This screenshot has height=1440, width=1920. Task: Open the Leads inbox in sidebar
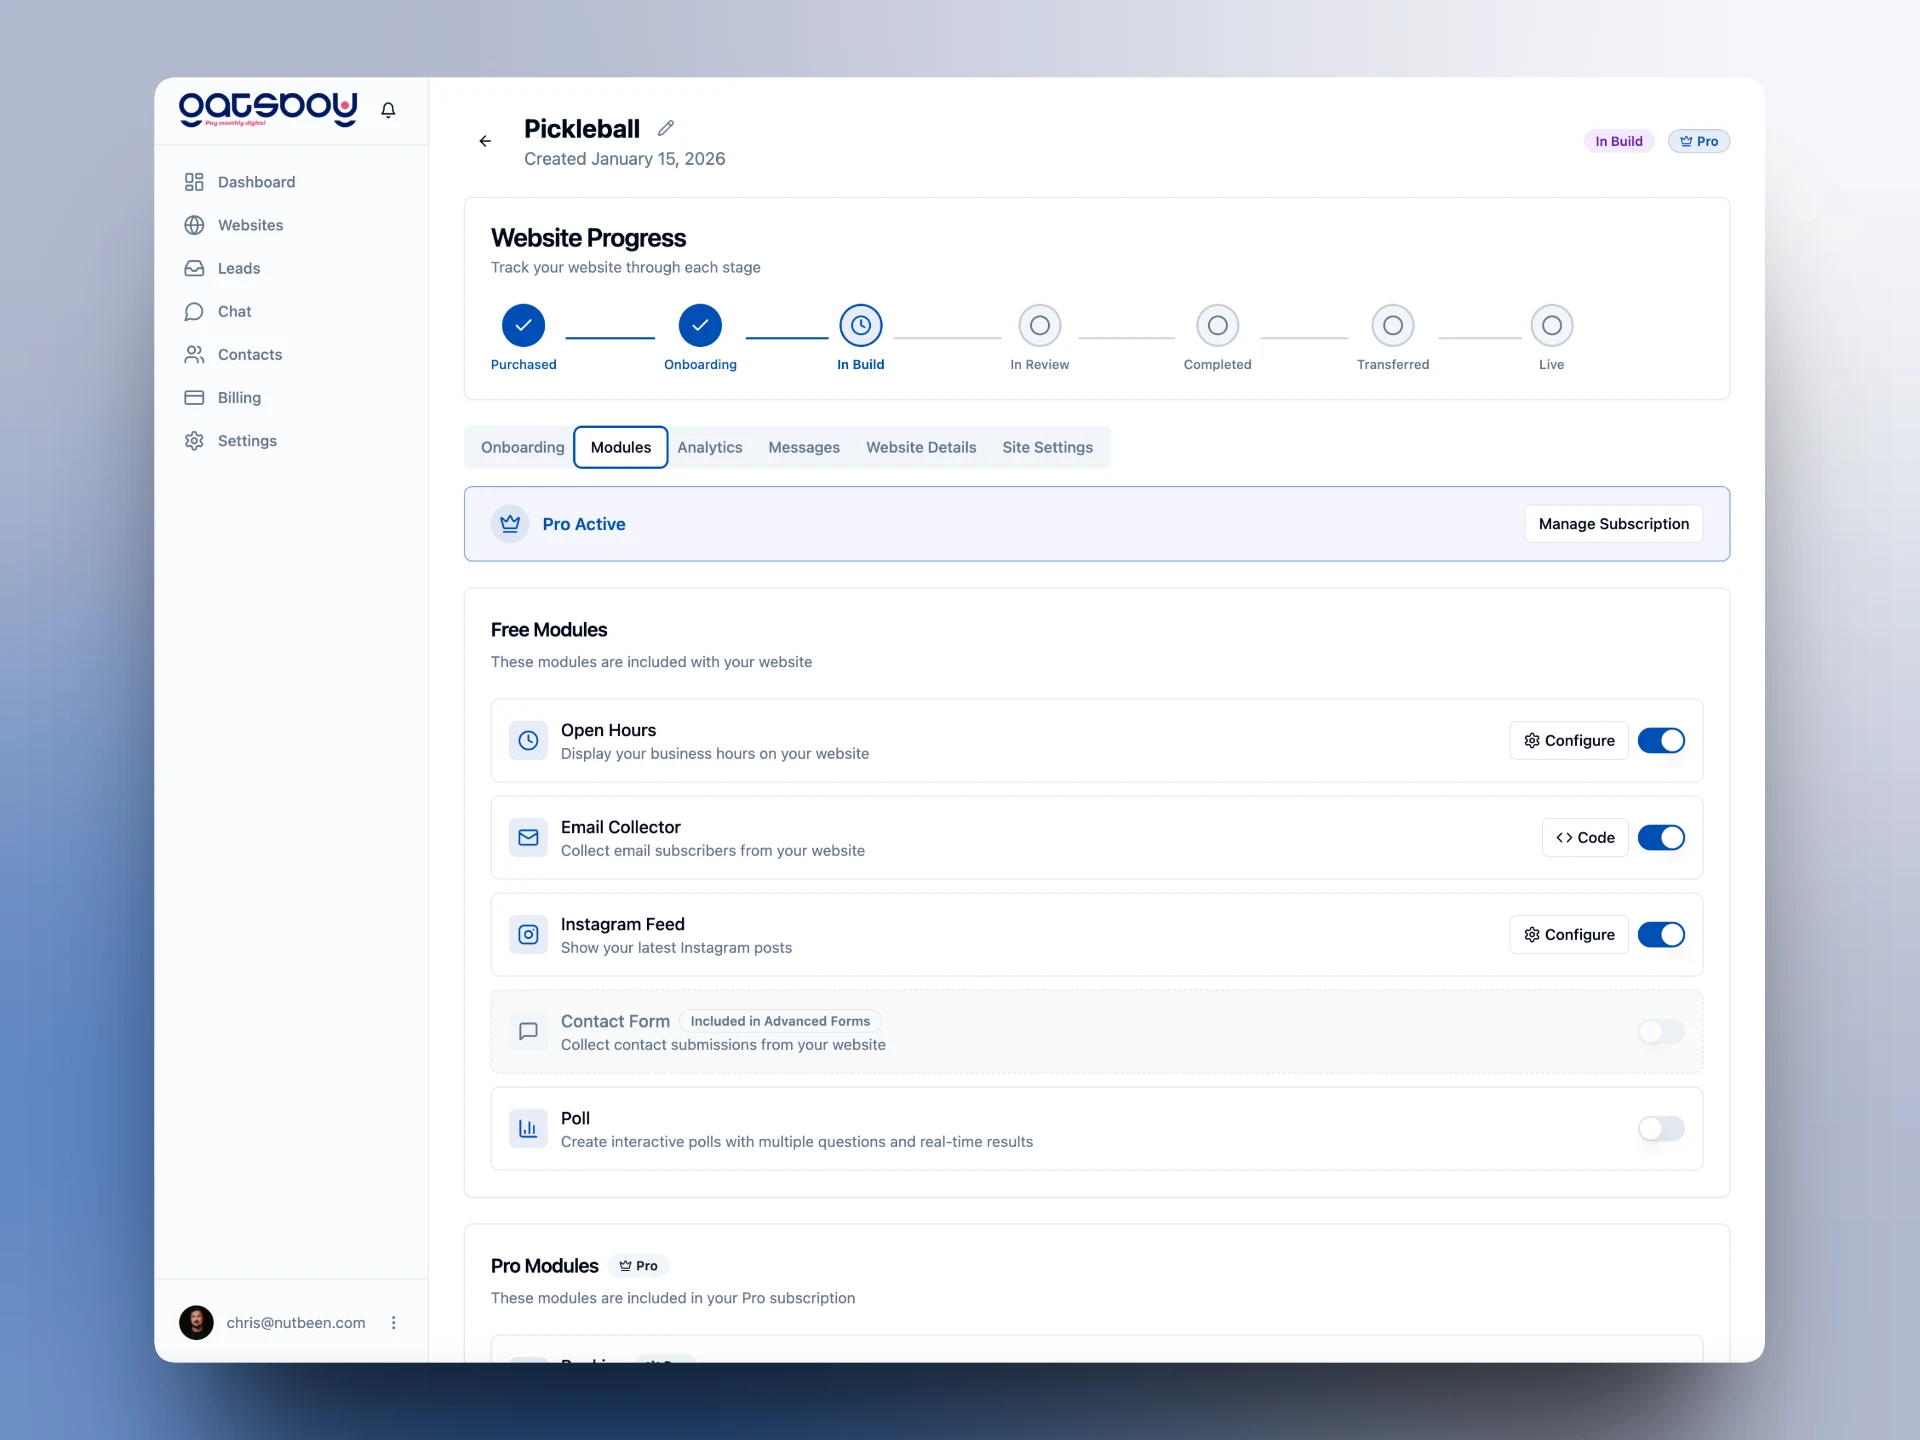click(x=238, y=268)
